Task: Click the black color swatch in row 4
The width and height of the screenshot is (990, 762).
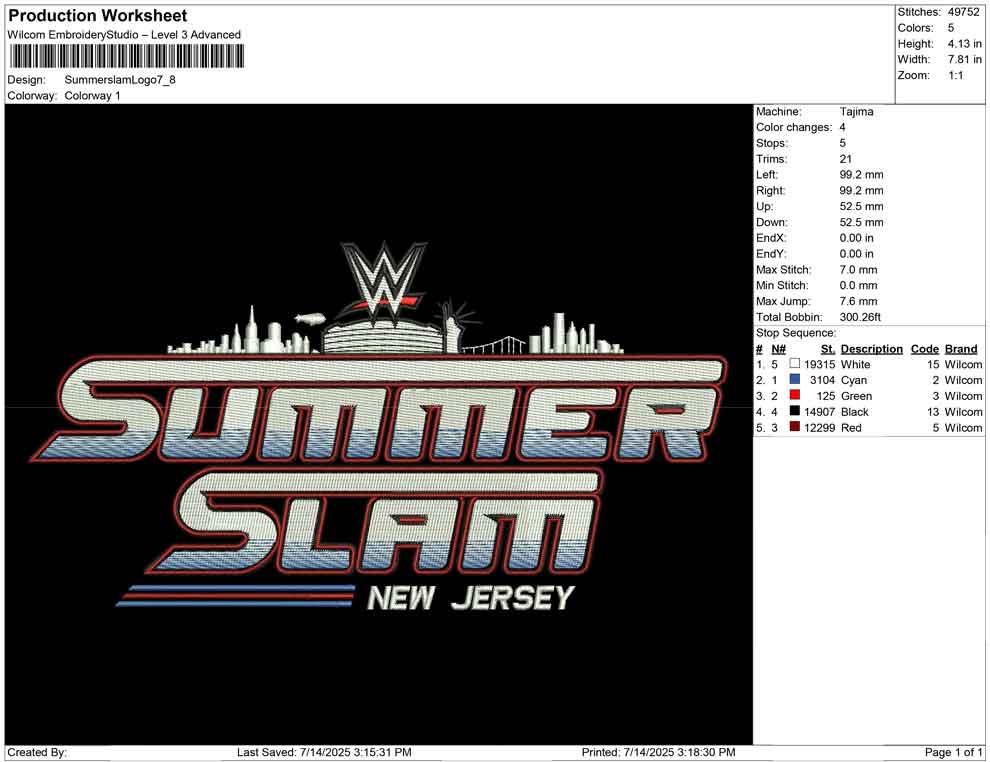Action: (x=795, y=411)
